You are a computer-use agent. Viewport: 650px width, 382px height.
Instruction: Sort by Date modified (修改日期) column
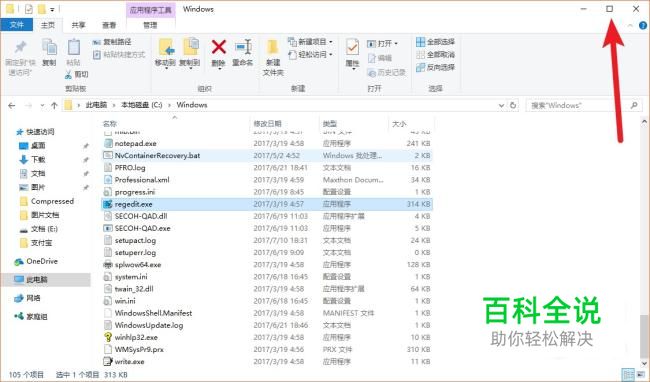pyautogui.click(x=284, y=123)
